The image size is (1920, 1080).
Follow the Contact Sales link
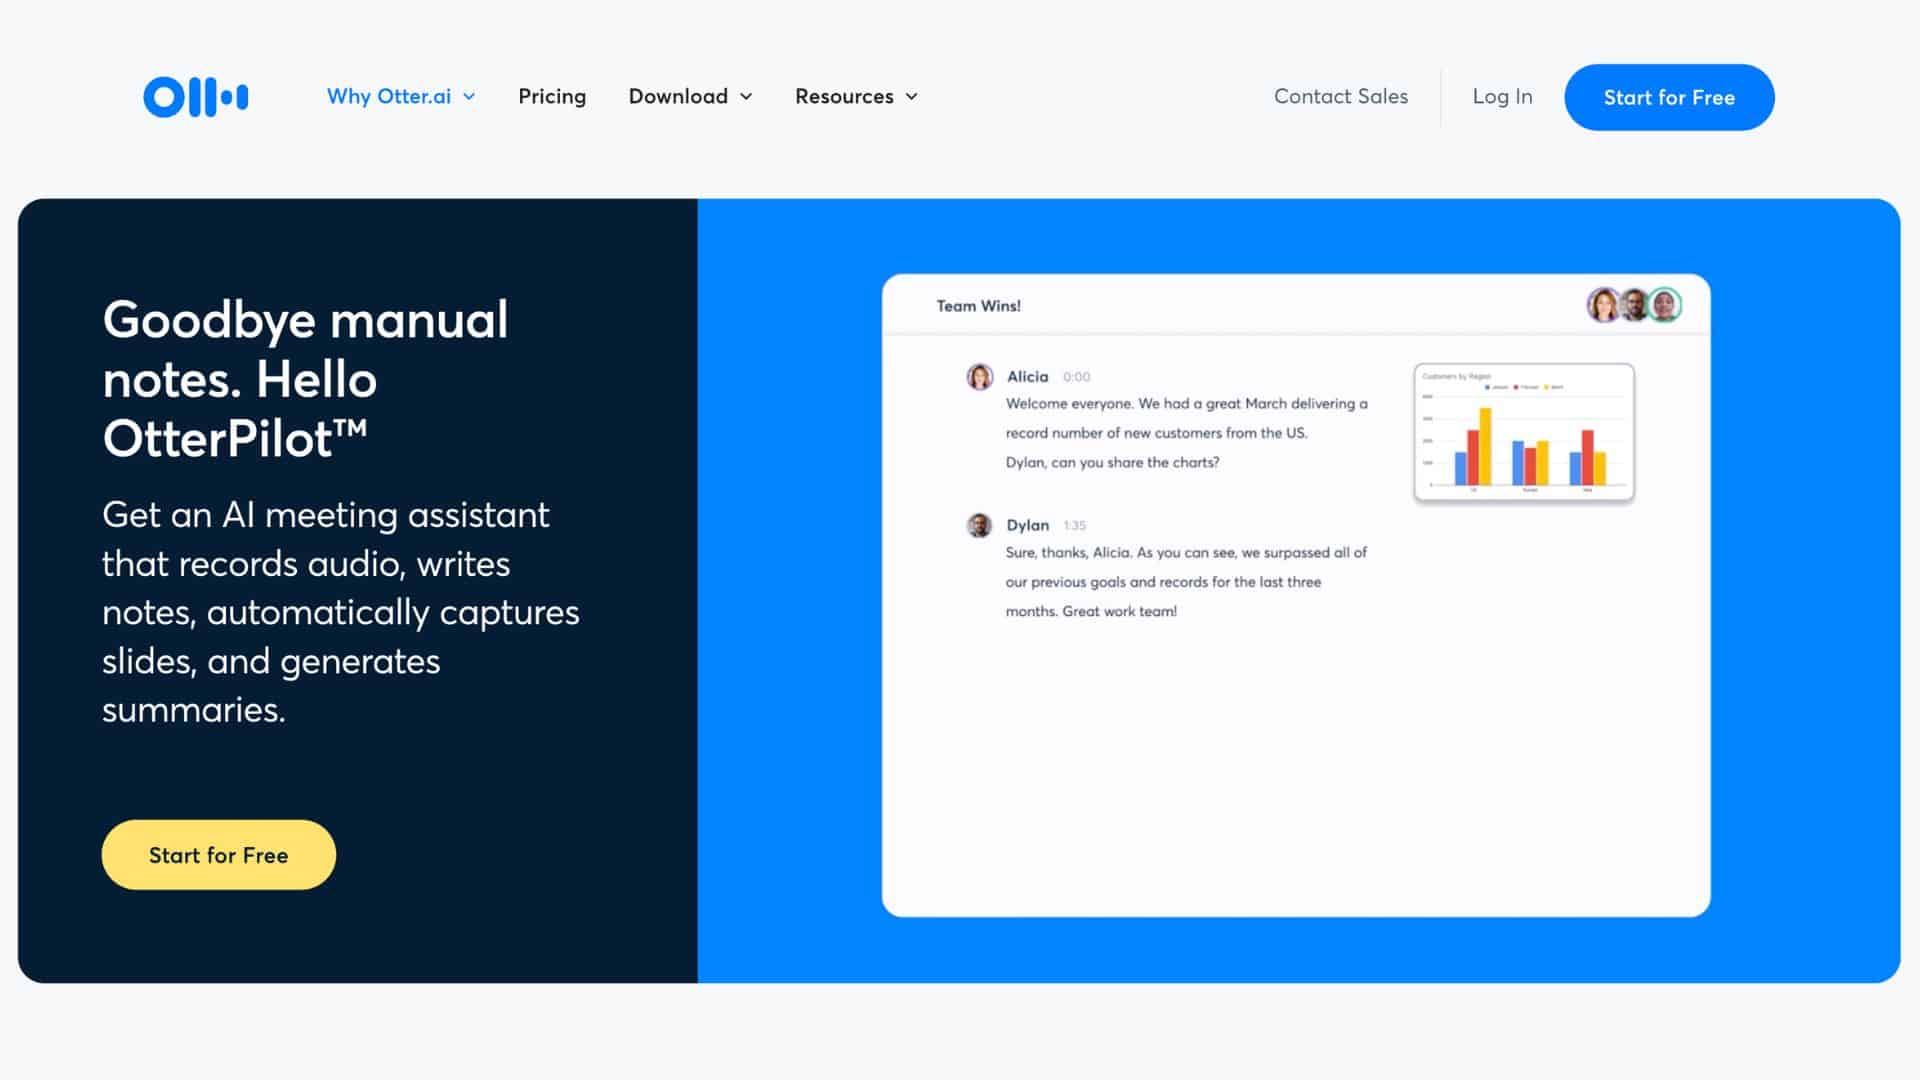point(1341,96)
